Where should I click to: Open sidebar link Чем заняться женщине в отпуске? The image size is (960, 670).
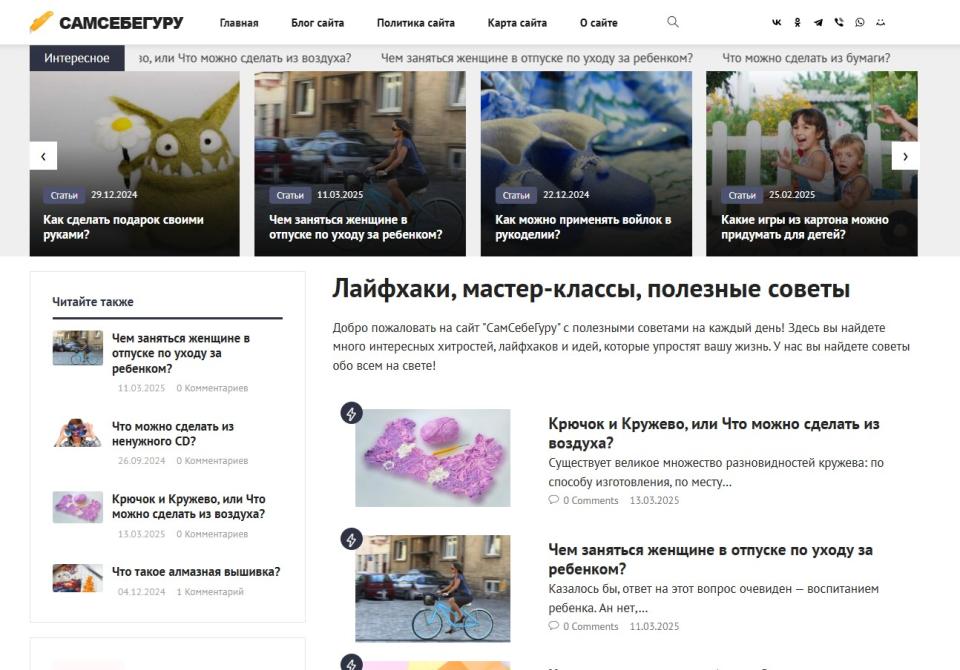[181, 353]
